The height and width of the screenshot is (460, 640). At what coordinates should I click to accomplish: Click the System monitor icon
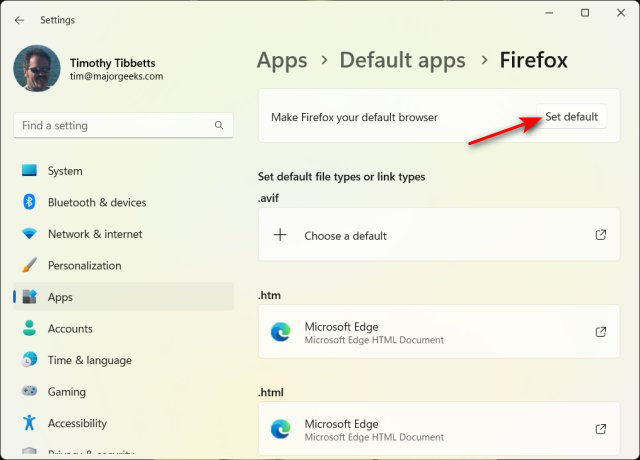pos(29,170)
